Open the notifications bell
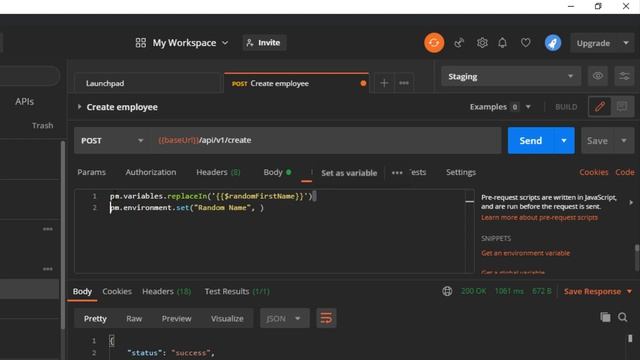Viewport: 640px width, 360px height. (x=502, y=43)
